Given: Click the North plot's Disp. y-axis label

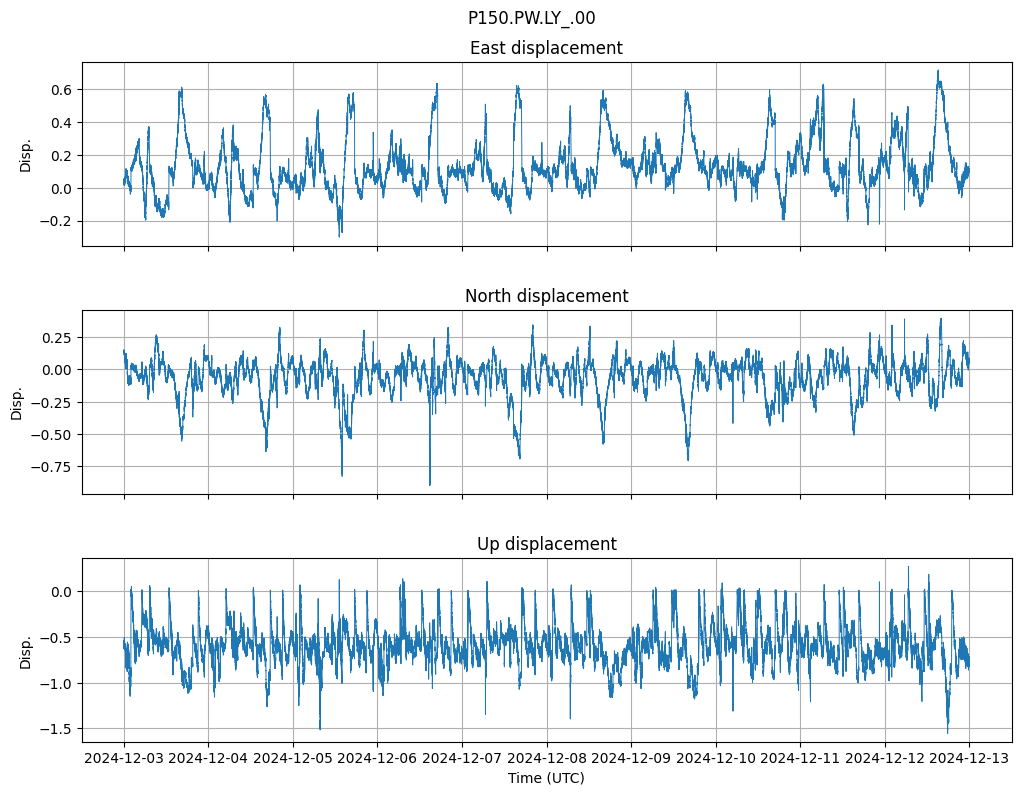Looking at the screenshot, I should (x=17, y=402).
